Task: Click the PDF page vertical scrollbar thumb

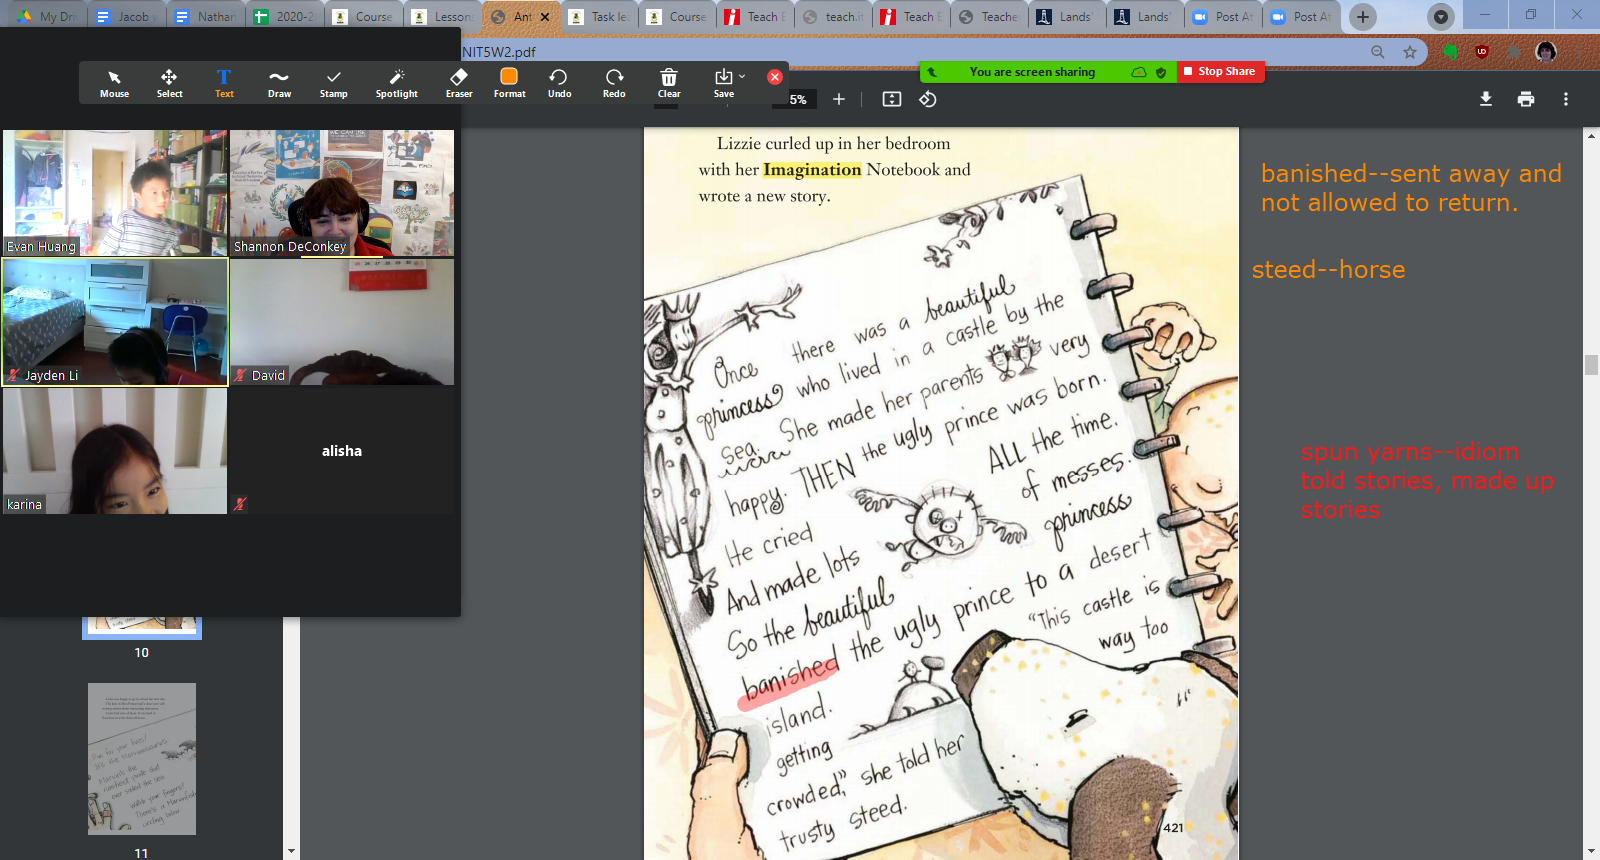Action: coord(1591,365)
